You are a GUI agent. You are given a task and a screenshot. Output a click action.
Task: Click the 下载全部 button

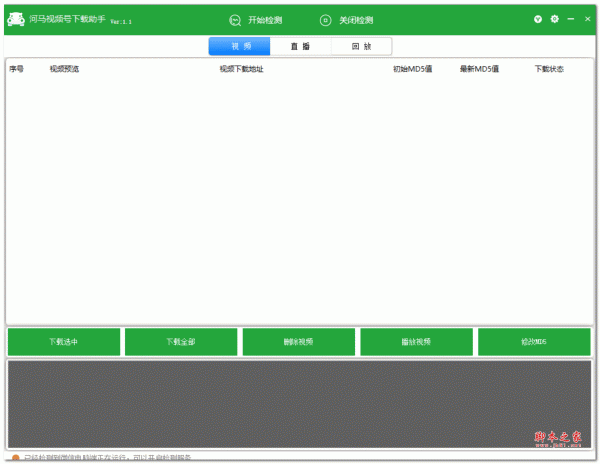pos(181,342)
